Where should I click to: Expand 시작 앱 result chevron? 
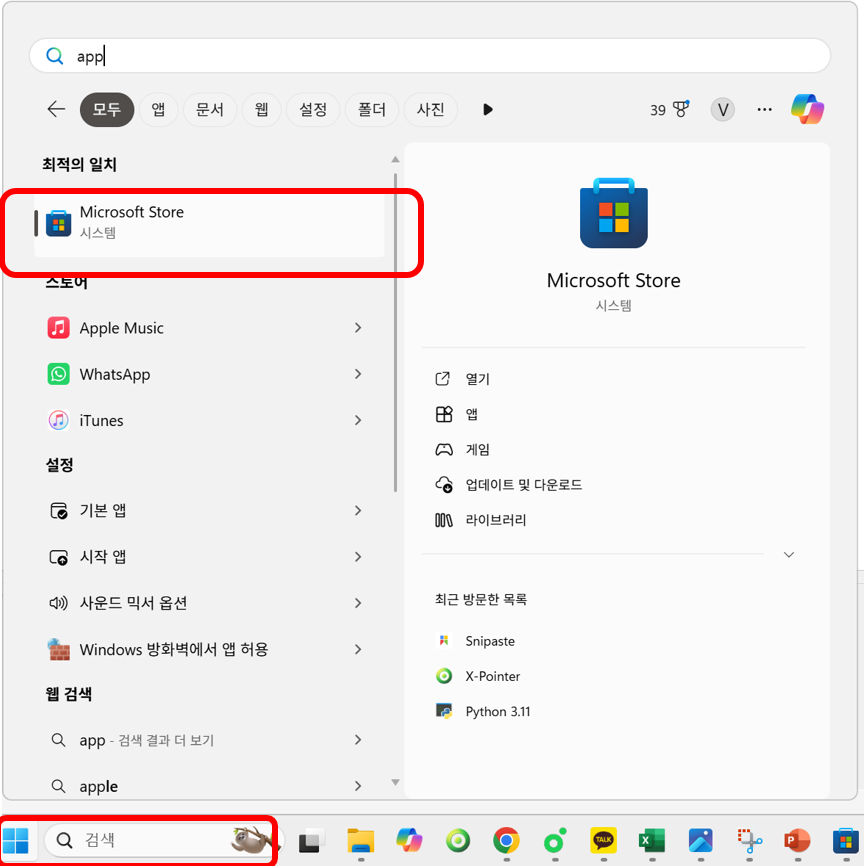coord(358,557)
